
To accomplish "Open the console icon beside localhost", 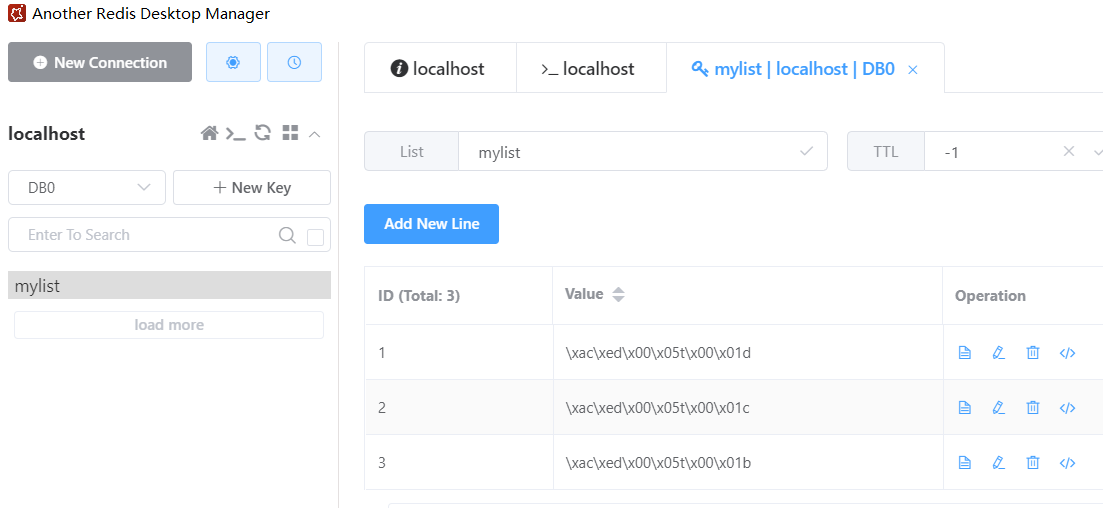I will click(236, 133).
